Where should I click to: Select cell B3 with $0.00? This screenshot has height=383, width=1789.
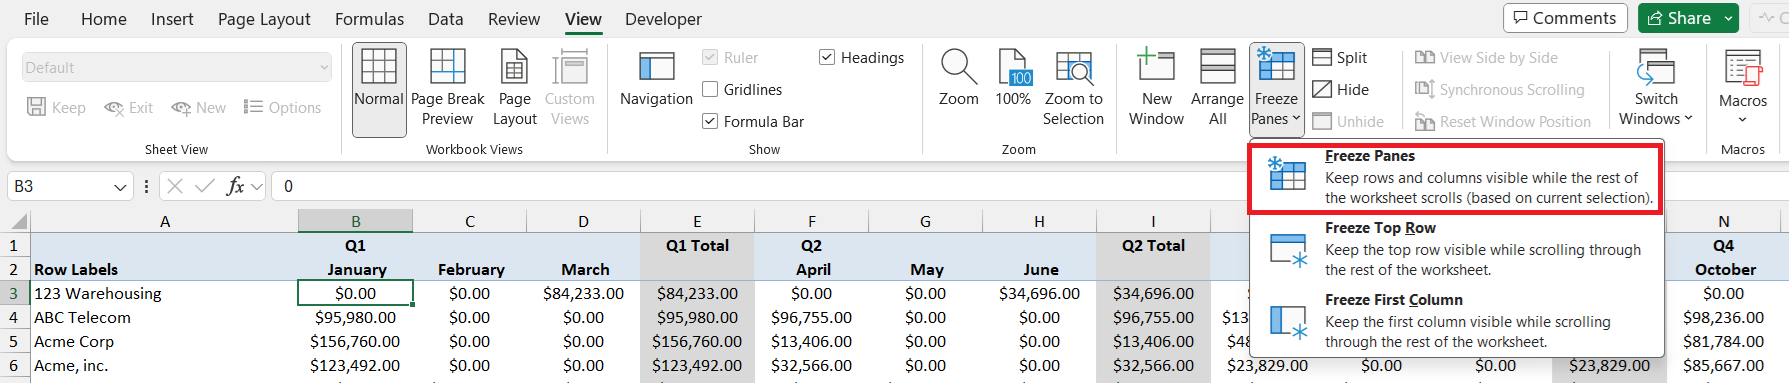(355, 293)
